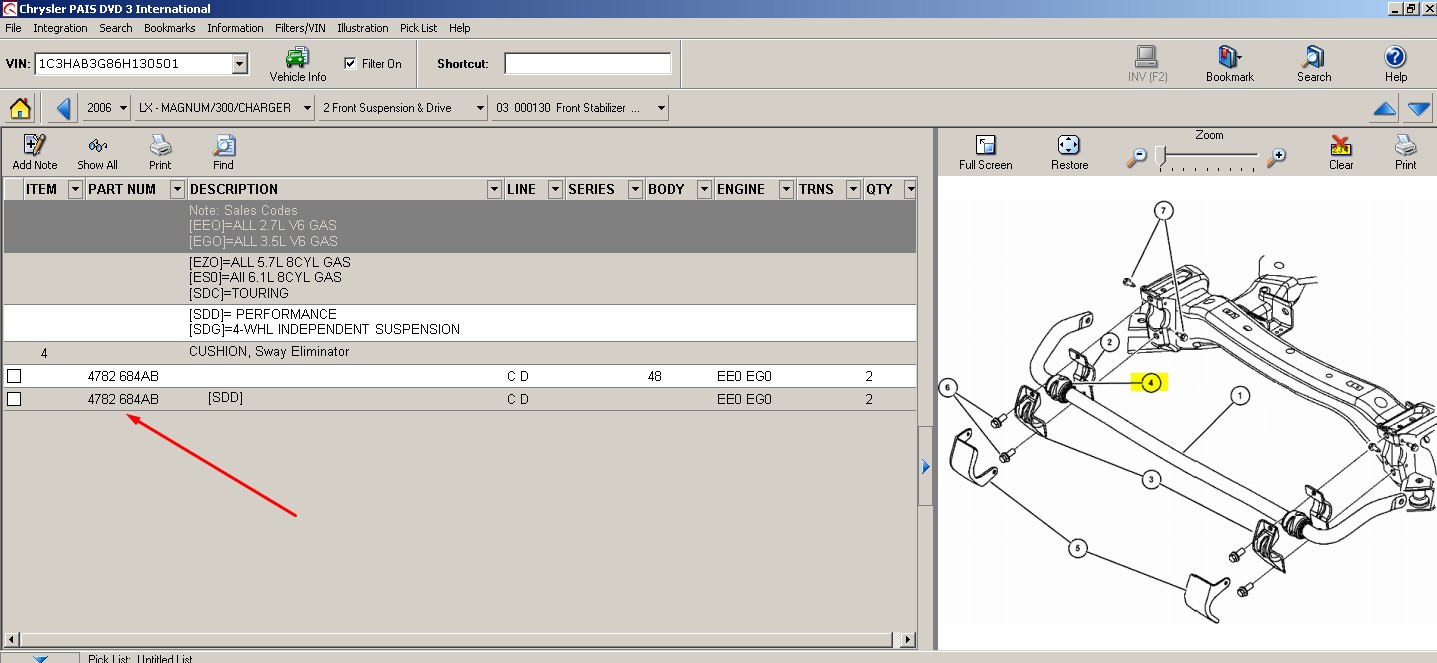
Task: Go back with the blue left arrow
Action: (x=64, y=107)
